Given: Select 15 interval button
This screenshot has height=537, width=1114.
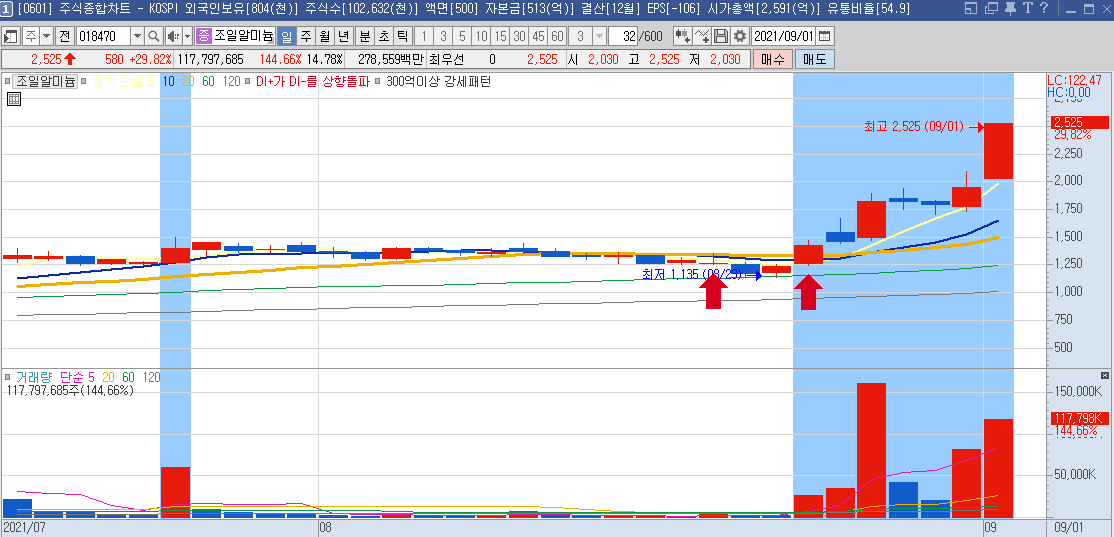Looking at the screenshot, I should point(500,36).
